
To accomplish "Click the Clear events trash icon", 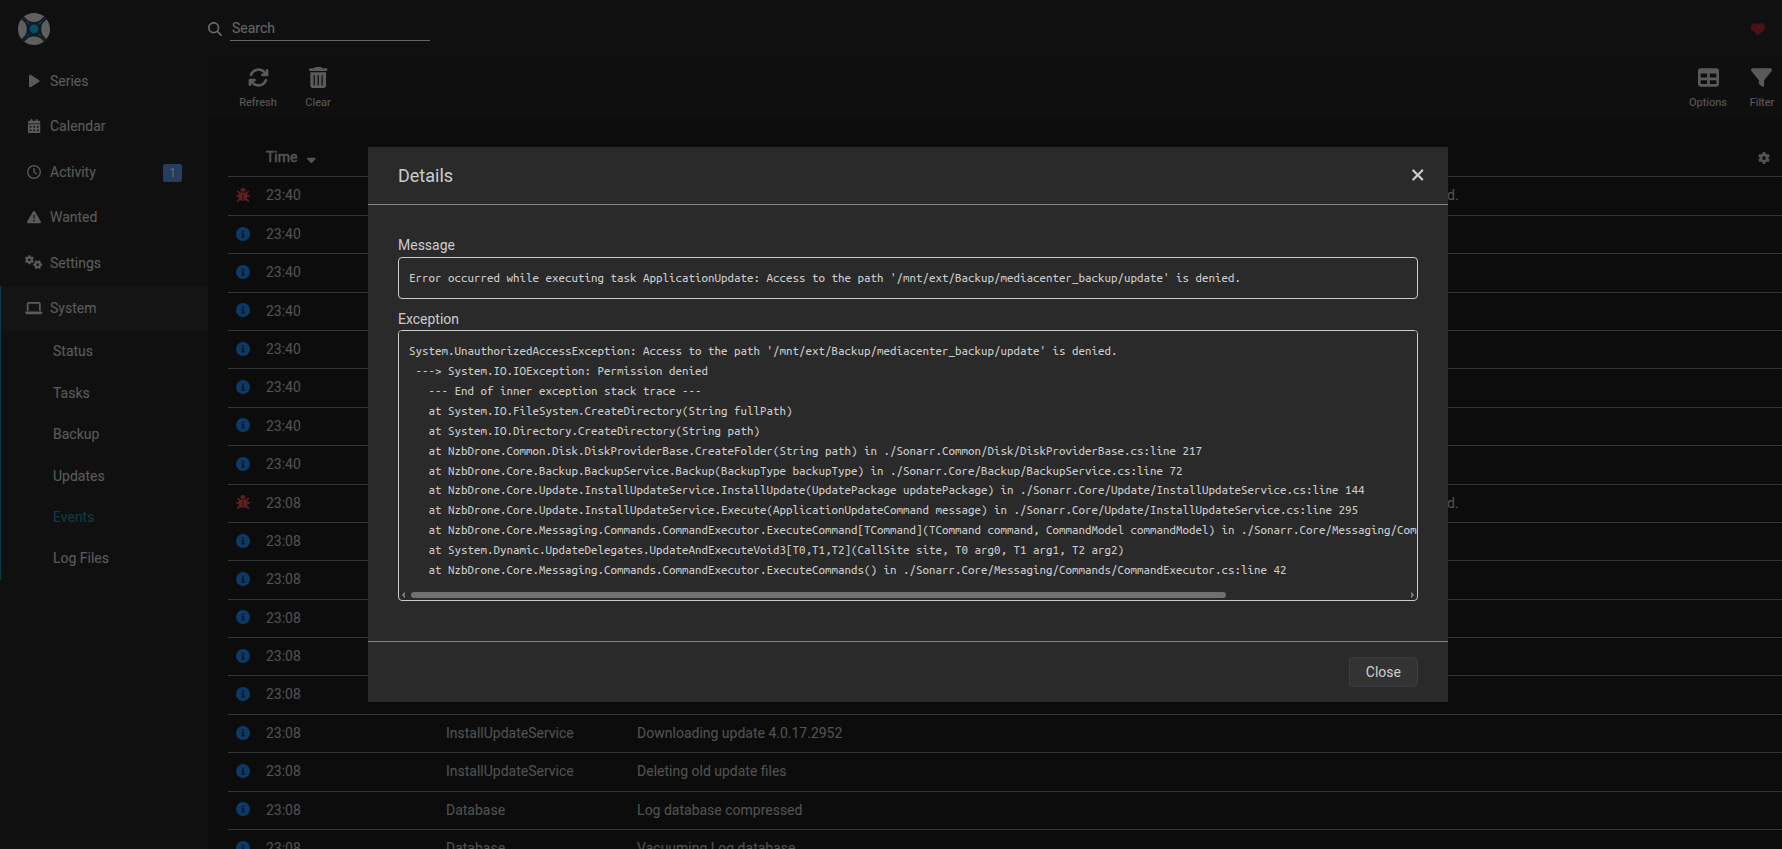I will click(x=318, y=78).
